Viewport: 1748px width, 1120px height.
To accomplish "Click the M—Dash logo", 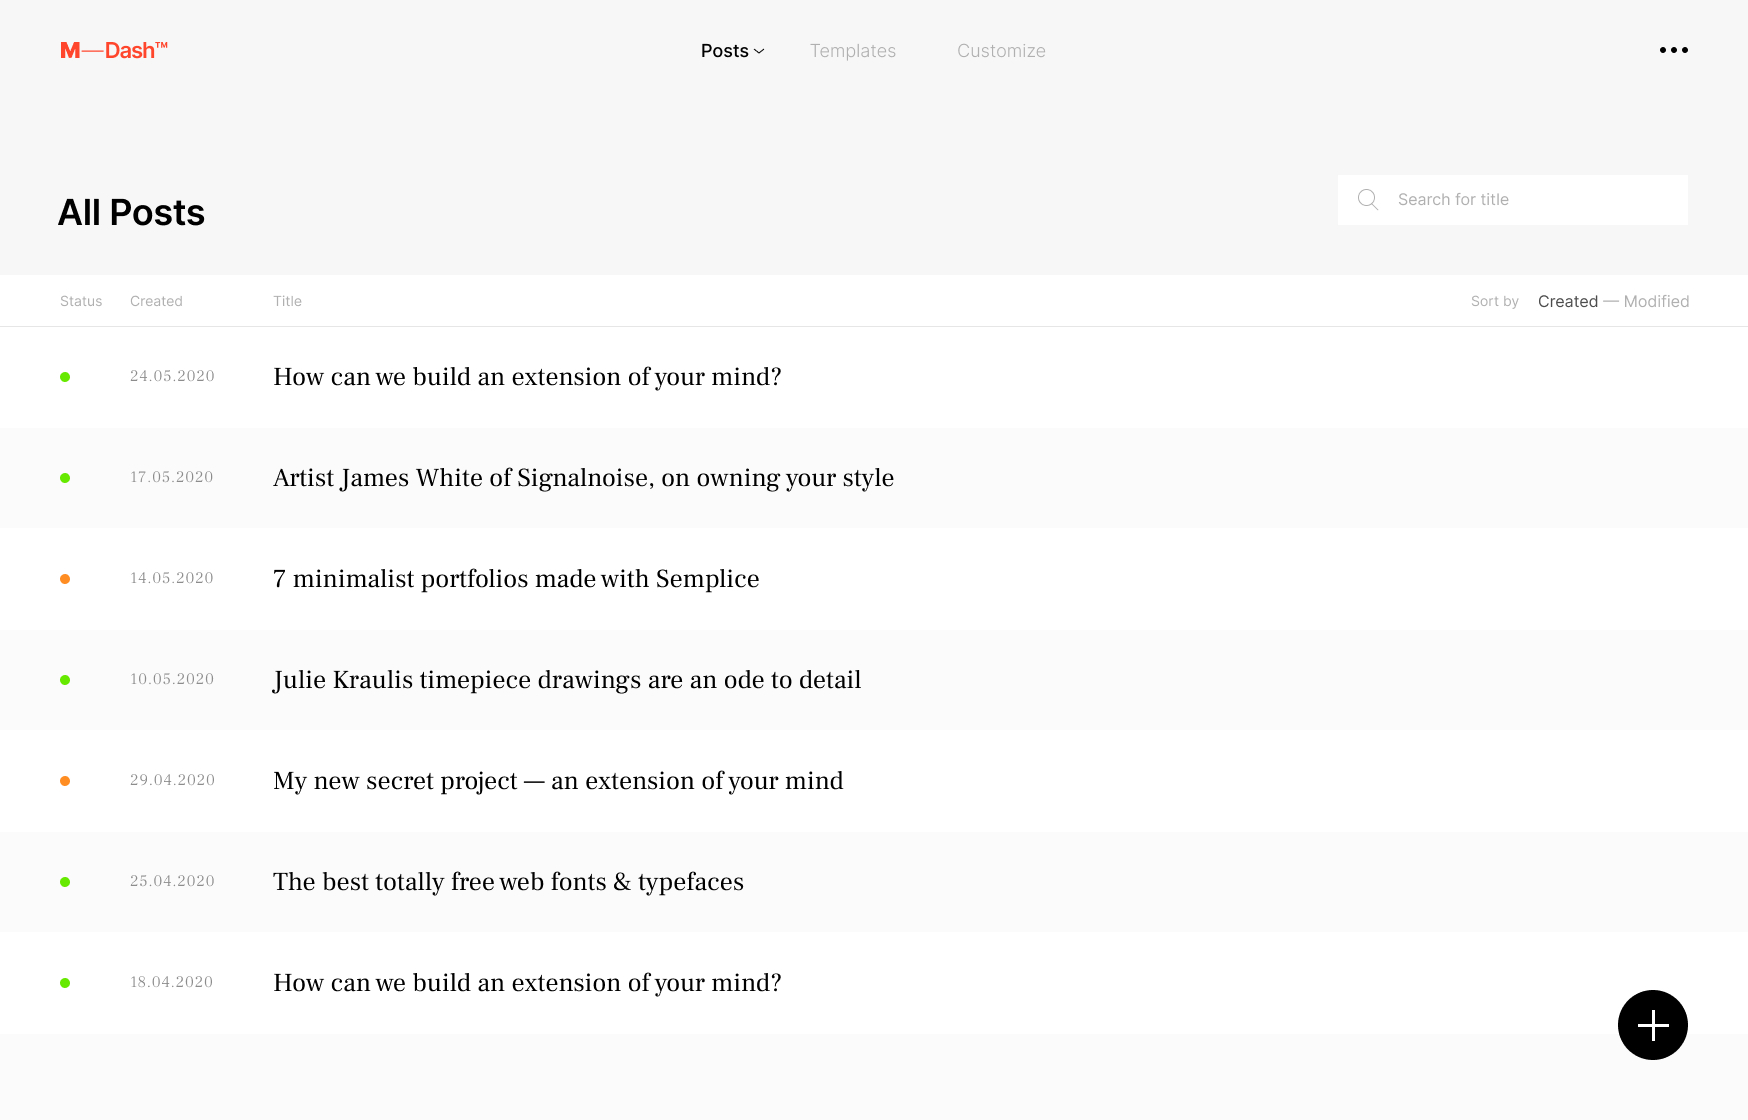I will click(x=114, y=50).
